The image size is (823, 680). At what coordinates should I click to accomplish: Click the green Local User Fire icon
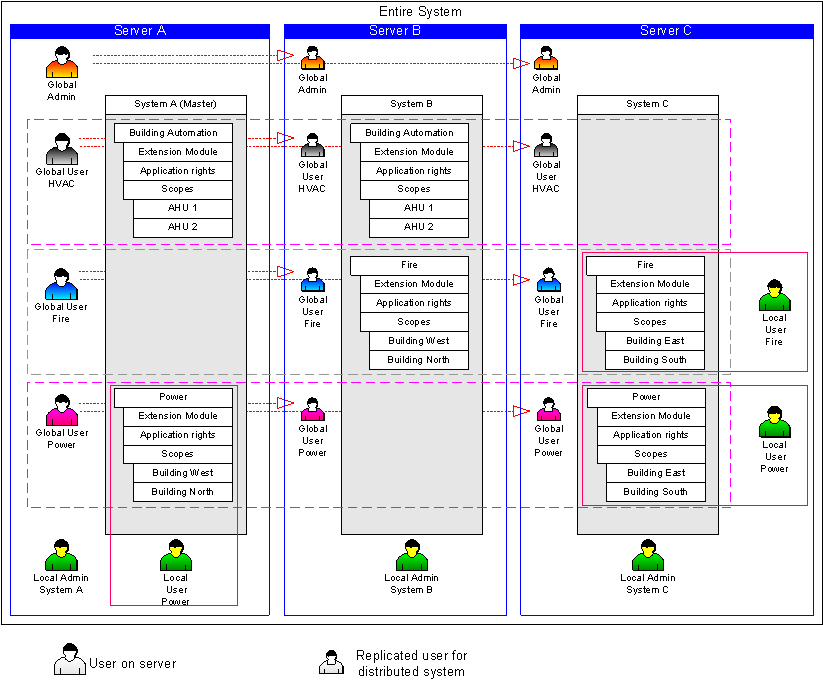[774, 297]
